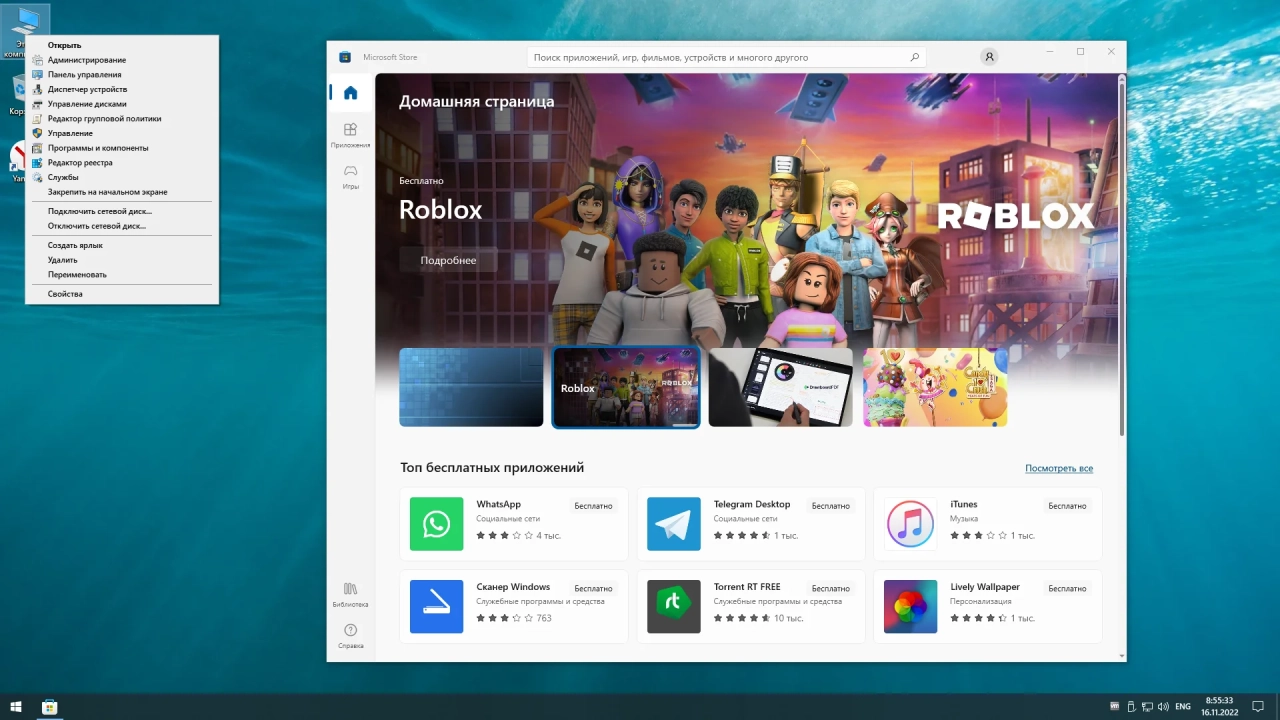The height and width of the screenshot is (720, 1280).
Task: Open Приложения section in sidebar
Action: point(350,135)
